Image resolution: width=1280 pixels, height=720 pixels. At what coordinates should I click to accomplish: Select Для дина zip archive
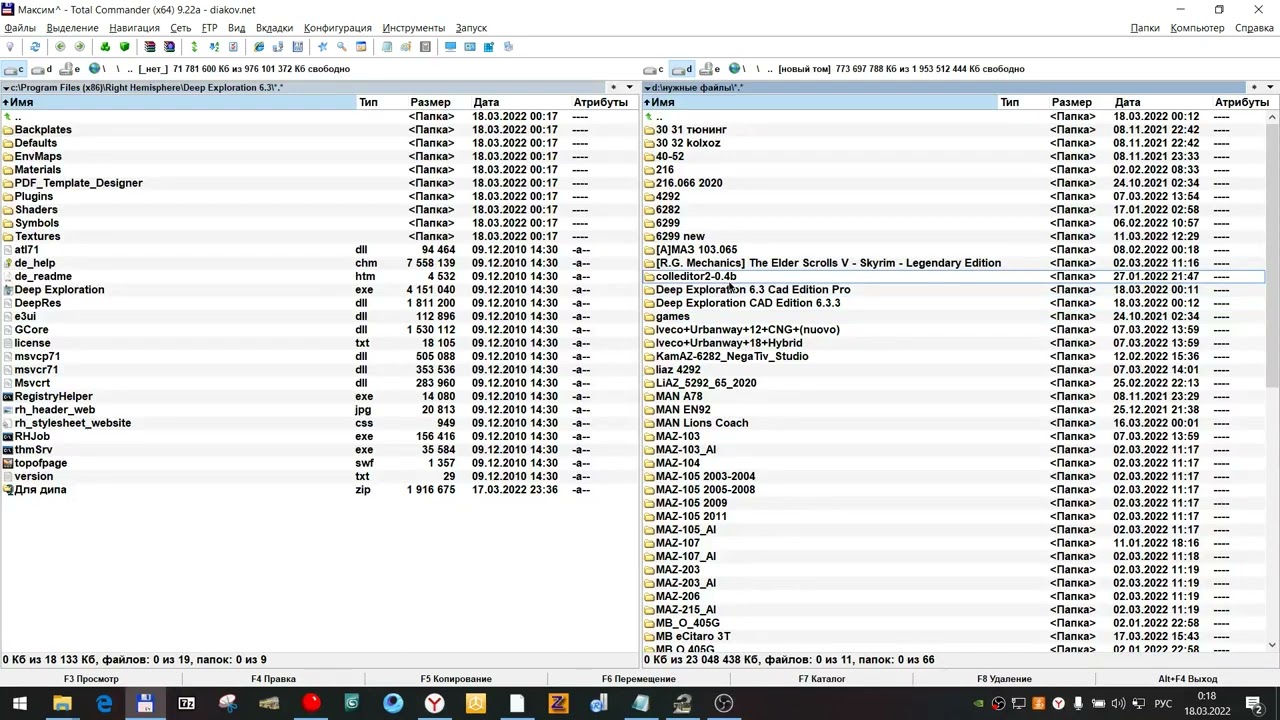point(40,490)
